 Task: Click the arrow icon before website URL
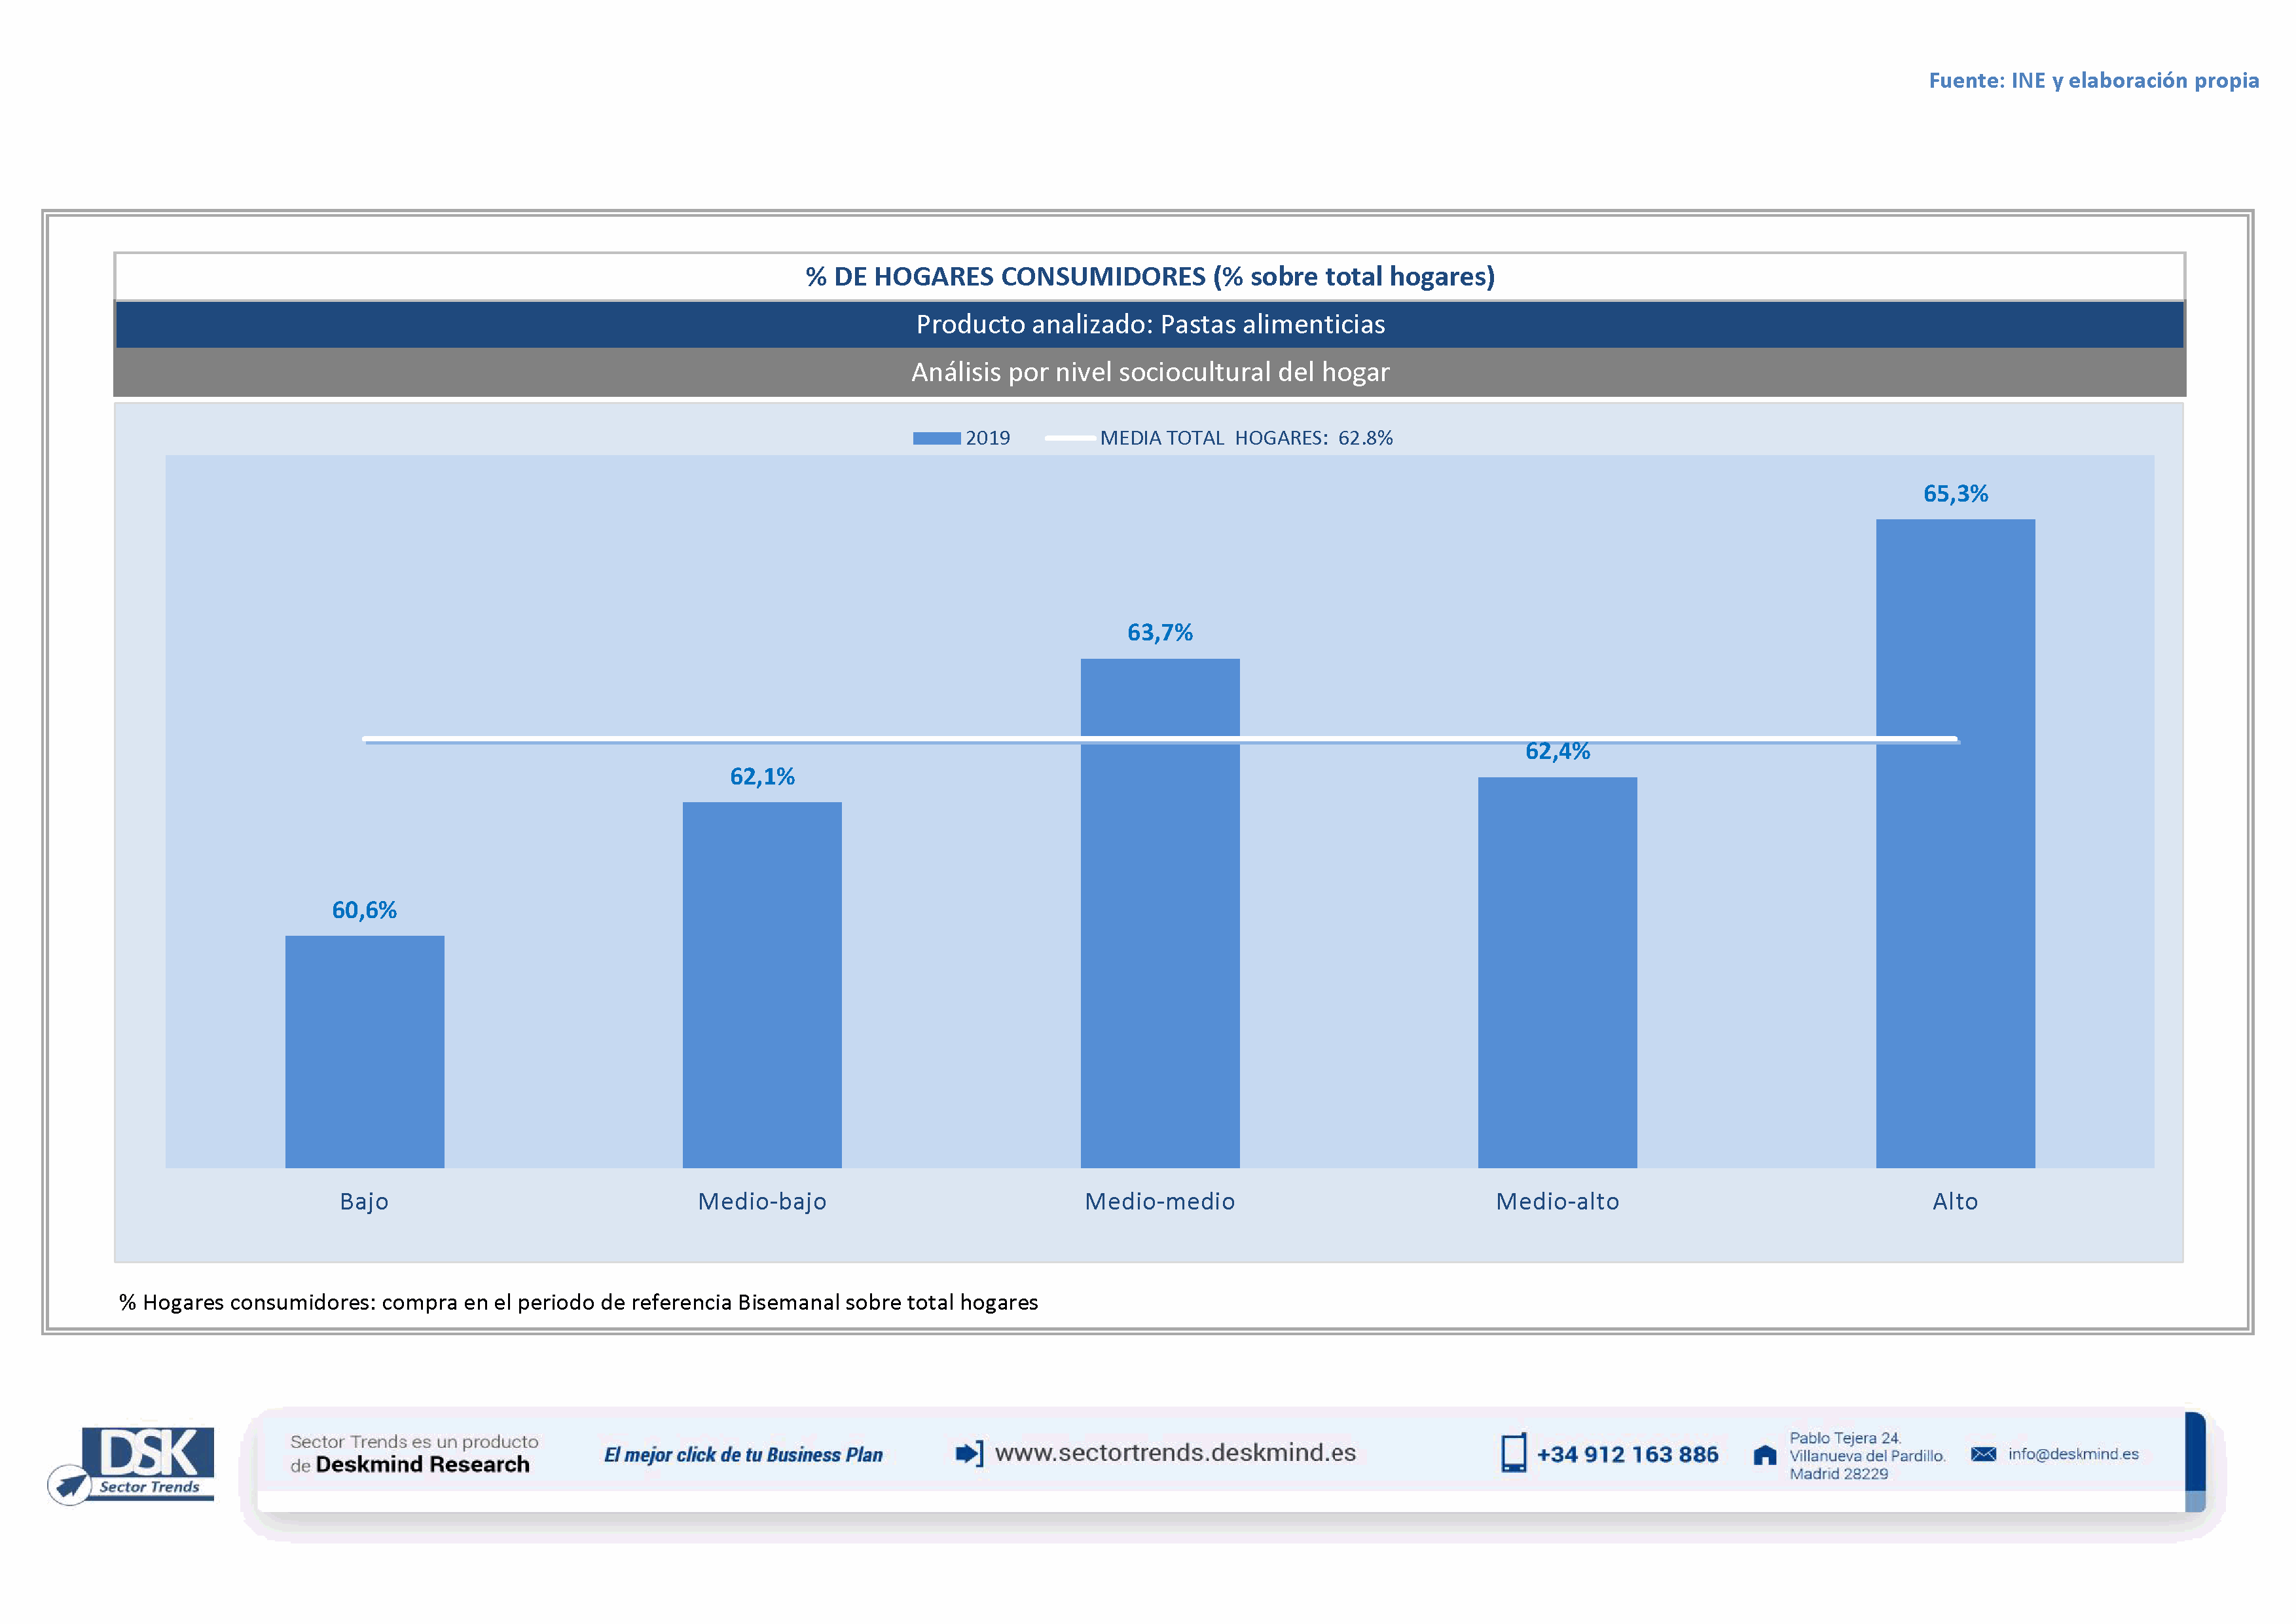(x=969, y=1453)
